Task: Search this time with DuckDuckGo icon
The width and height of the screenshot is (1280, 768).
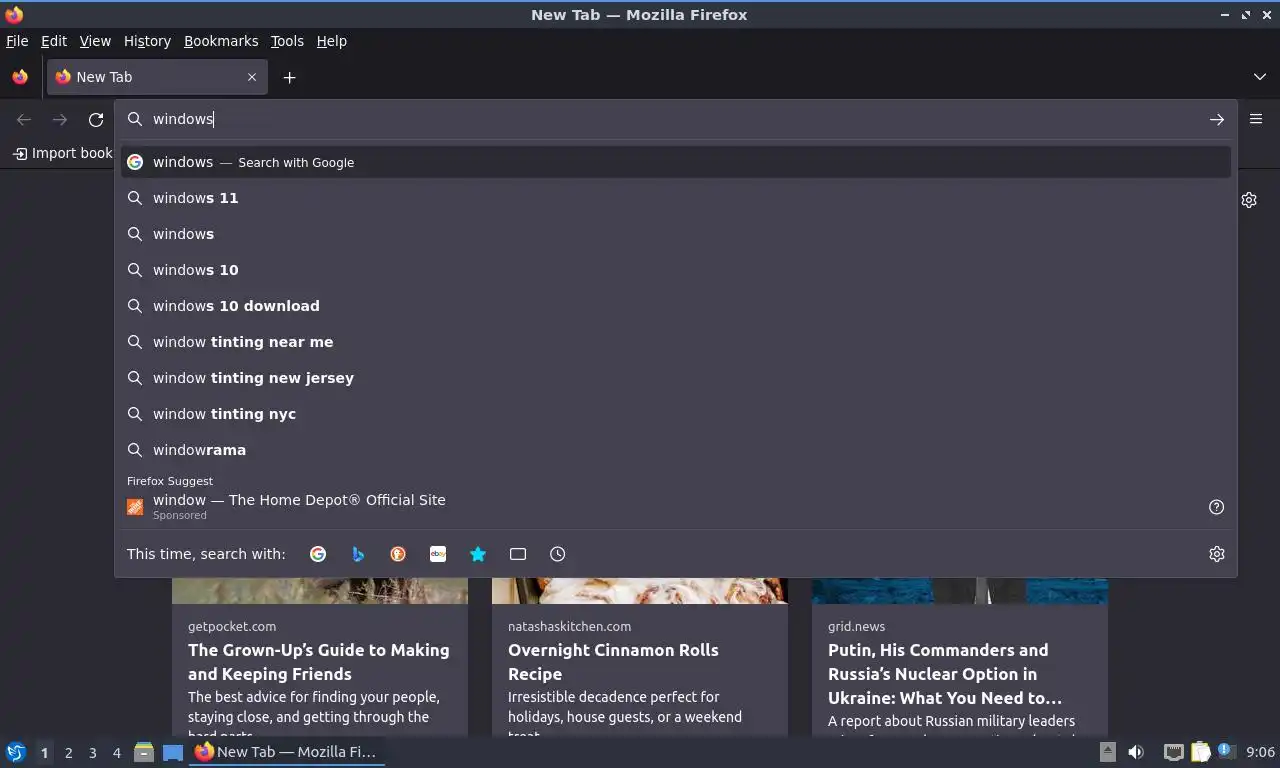Action: pyautogui.click(x=398, y=554)
